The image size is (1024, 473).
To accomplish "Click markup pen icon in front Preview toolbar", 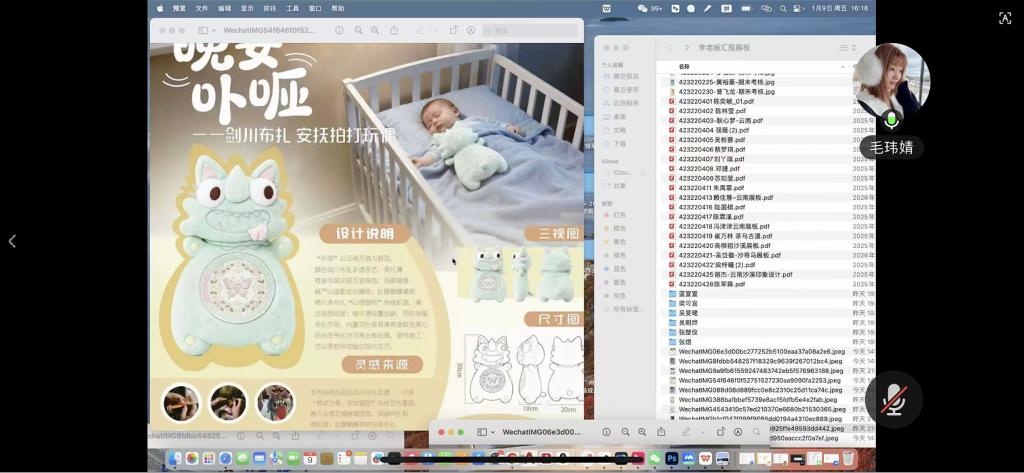I will click(x=685, y=432).
